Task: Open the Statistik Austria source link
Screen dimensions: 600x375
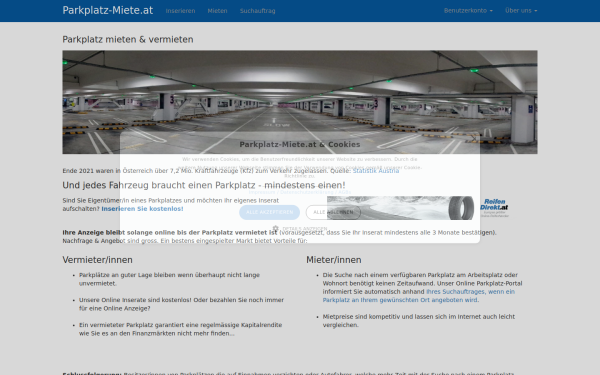Action: (x=376, y=171)
